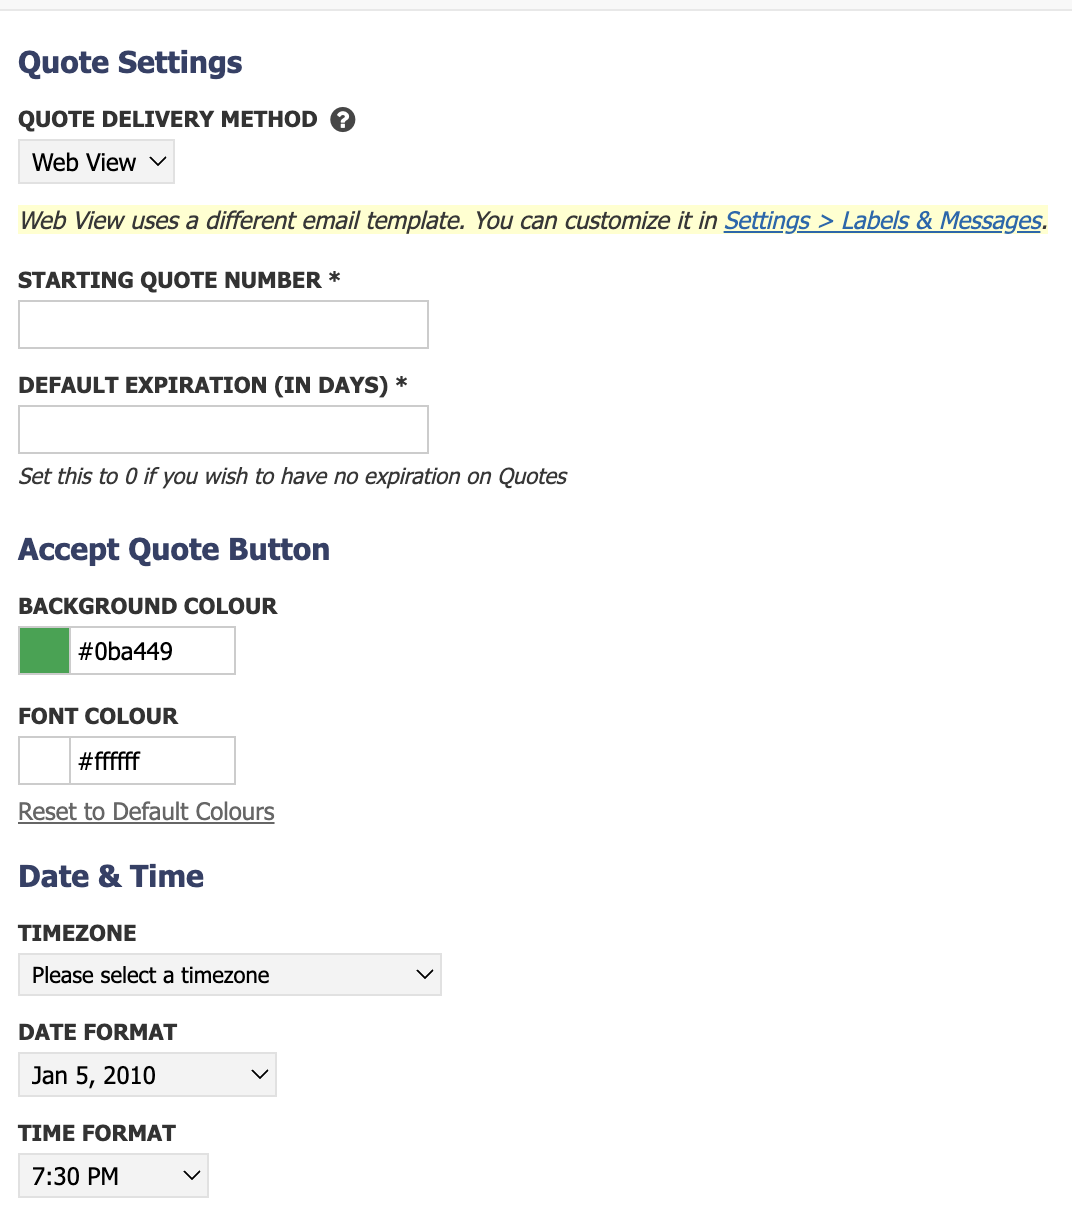Image resolution: width=1072 pixels, height=1220 pixels.
Task: Open the Quote Delivery Method help icon
Action: (x=343, y=120)
